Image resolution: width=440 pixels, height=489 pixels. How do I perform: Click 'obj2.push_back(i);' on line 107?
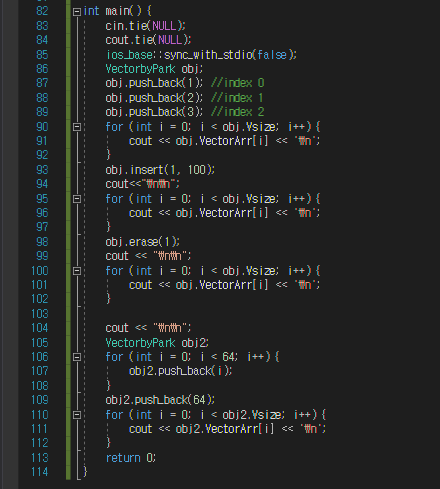click(181, 371)
